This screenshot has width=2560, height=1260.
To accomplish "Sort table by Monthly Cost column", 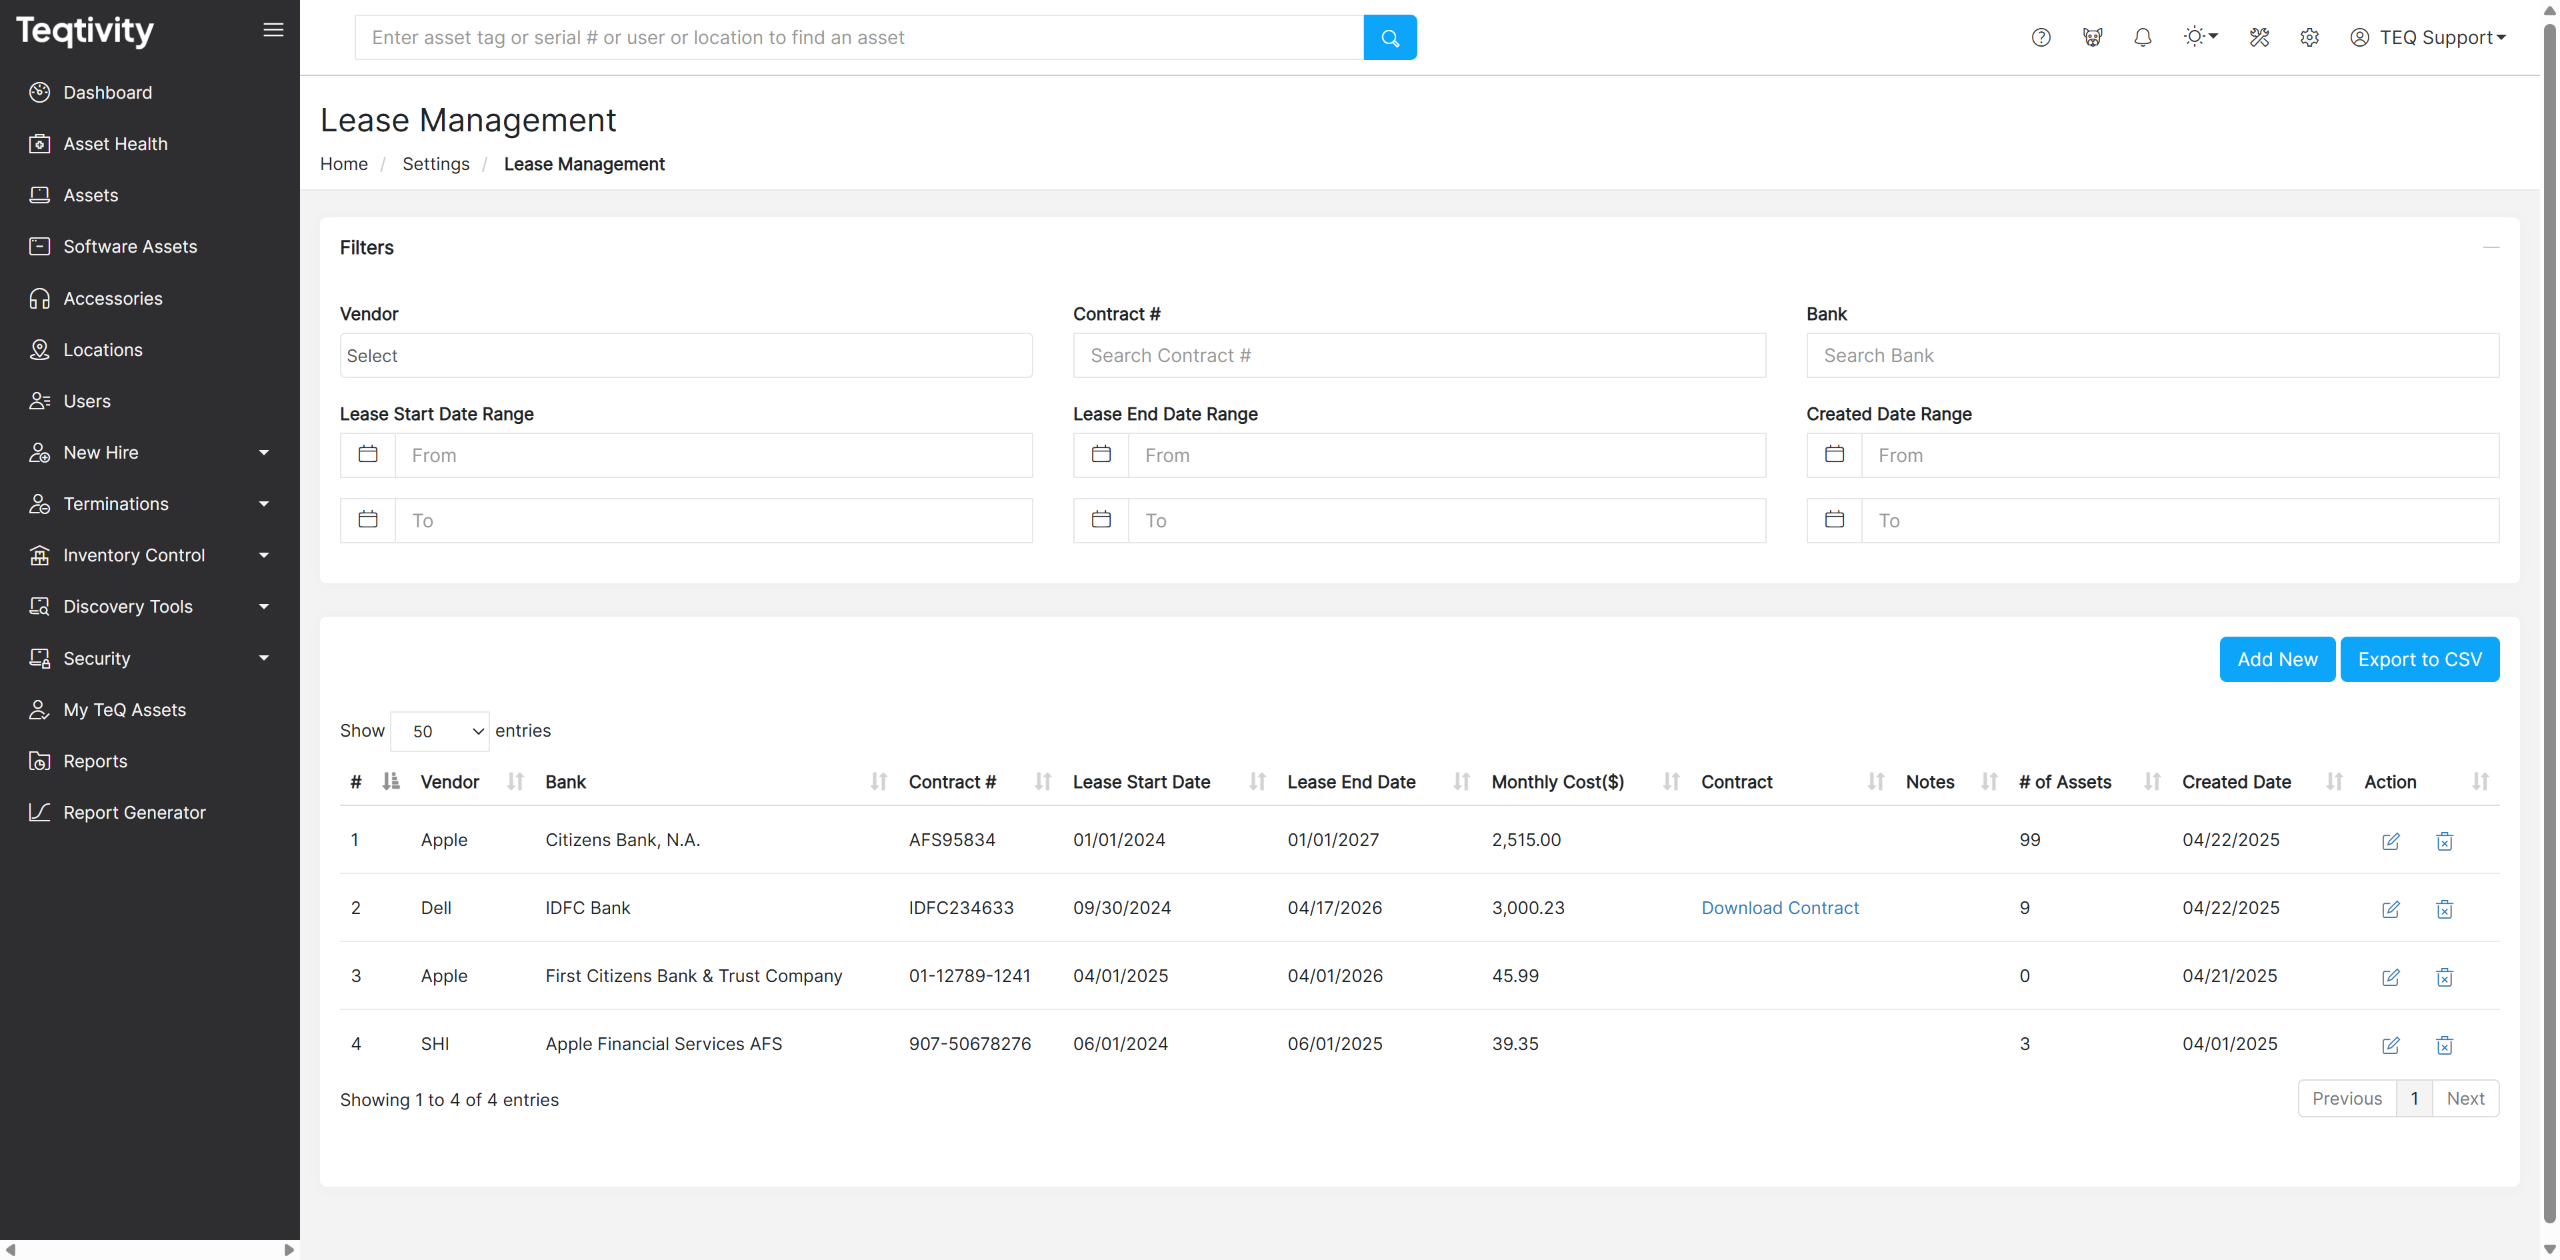I will (1558, 782).
